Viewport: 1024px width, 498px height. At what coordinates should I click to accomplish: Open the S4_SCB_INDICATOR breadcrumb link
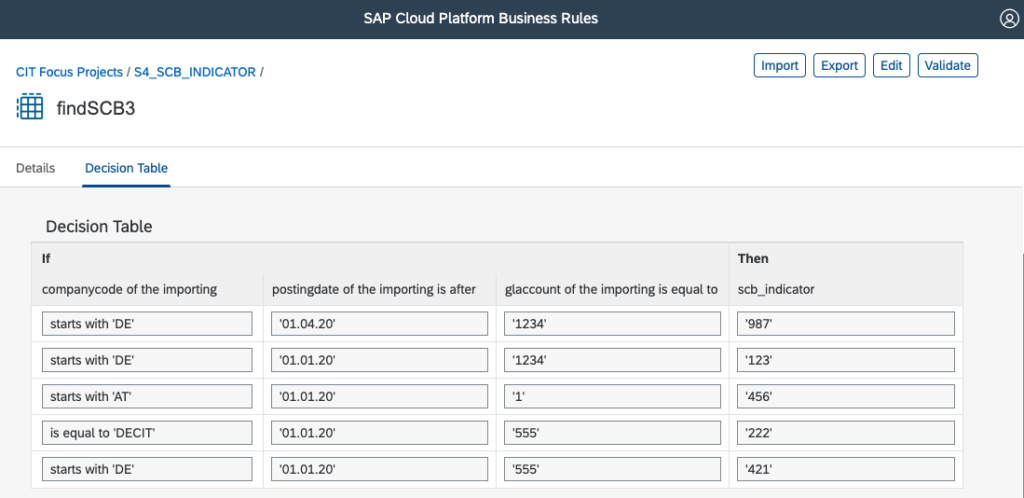pyautogui.click(x=195, y=72)
